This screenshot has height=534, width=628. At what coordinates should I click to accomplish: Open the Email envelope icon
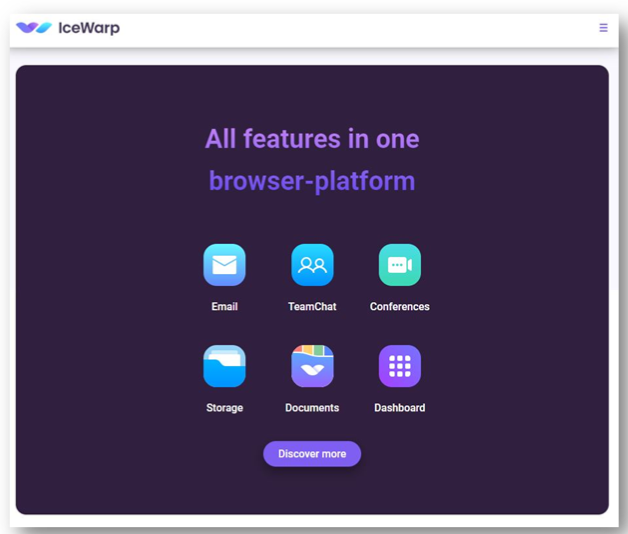pos(224,265)
